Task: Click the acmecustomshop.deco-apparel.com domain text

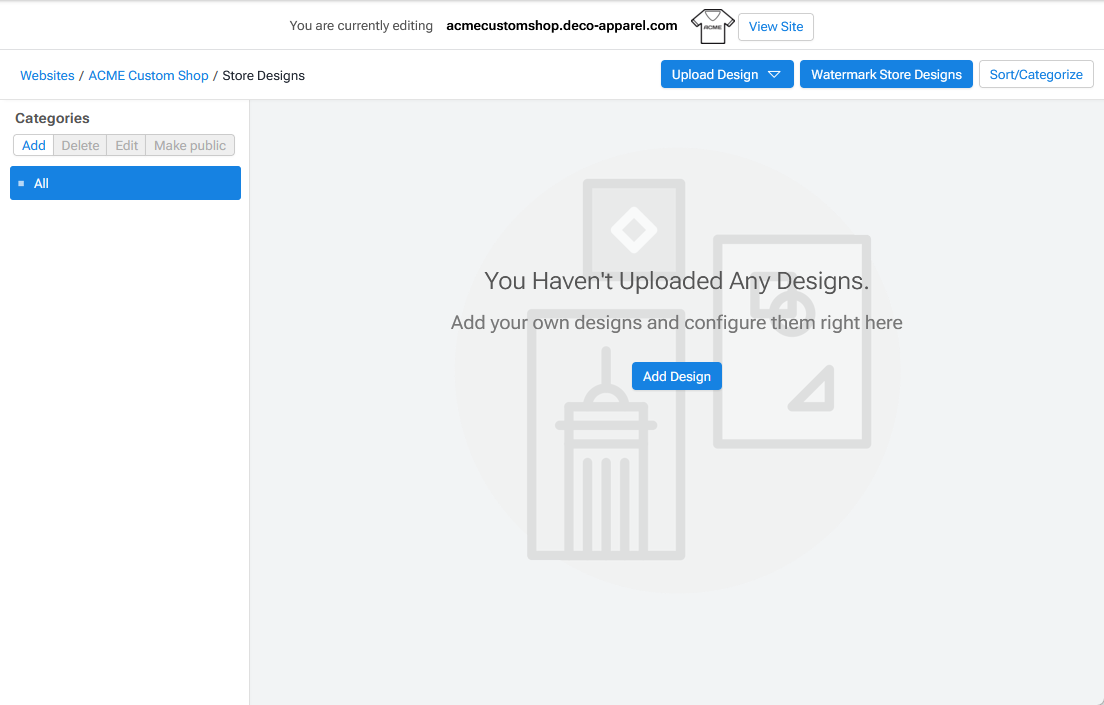Action: click(562, 26)
